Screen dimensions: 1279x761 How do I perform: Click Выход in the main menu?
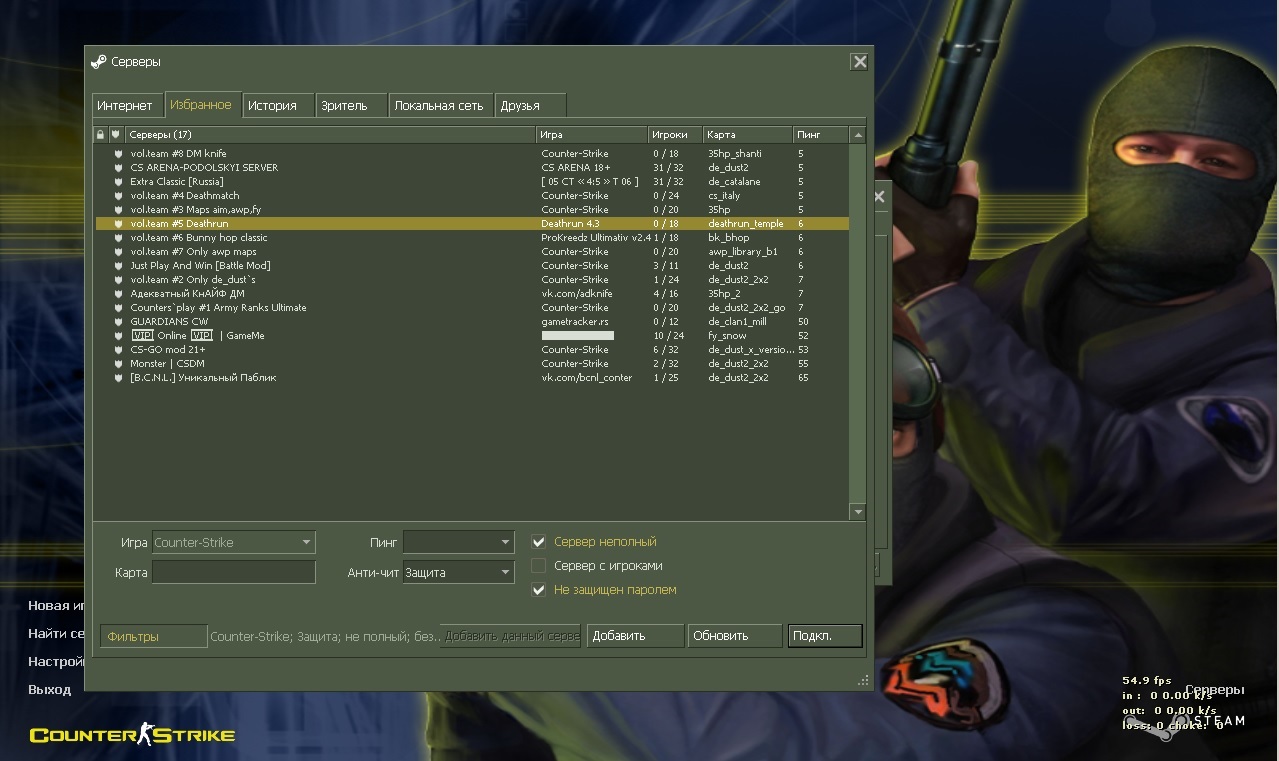(x=50, y=690)
